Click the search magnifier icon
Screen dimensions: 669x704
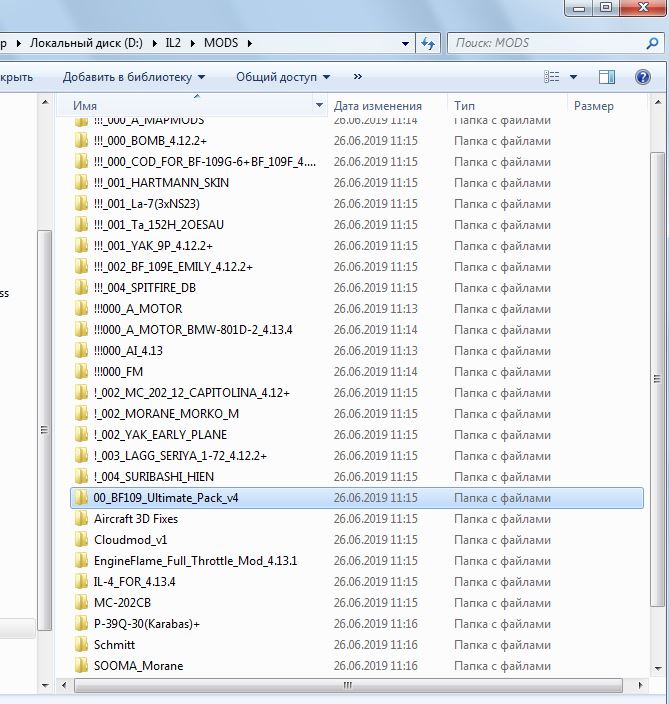click(652, 44)
